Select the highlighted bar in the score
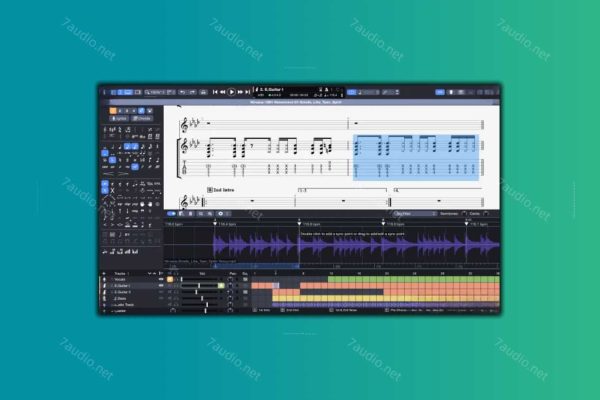600x400 pixels. 416,157
